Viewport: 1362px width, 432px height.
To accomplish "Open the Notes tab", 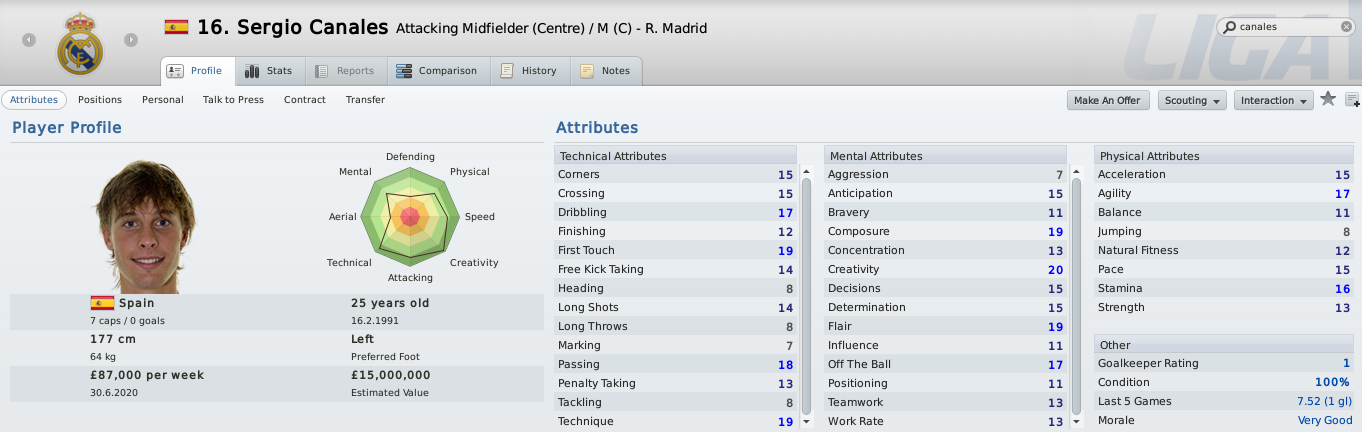I will click(x=606, y=71).
